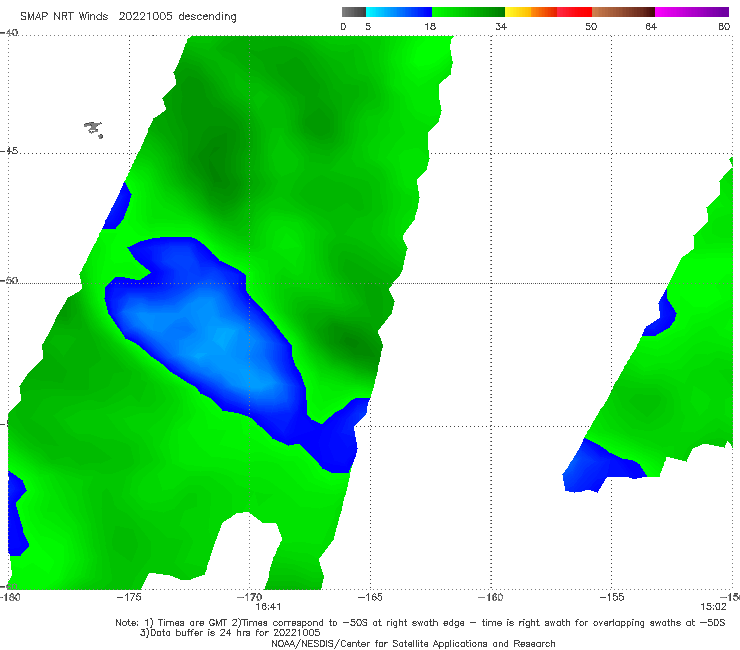Click the '-45' latitude axis label
Image resolution: width=740 pixels, height=650 pixels.
[9, 151]
